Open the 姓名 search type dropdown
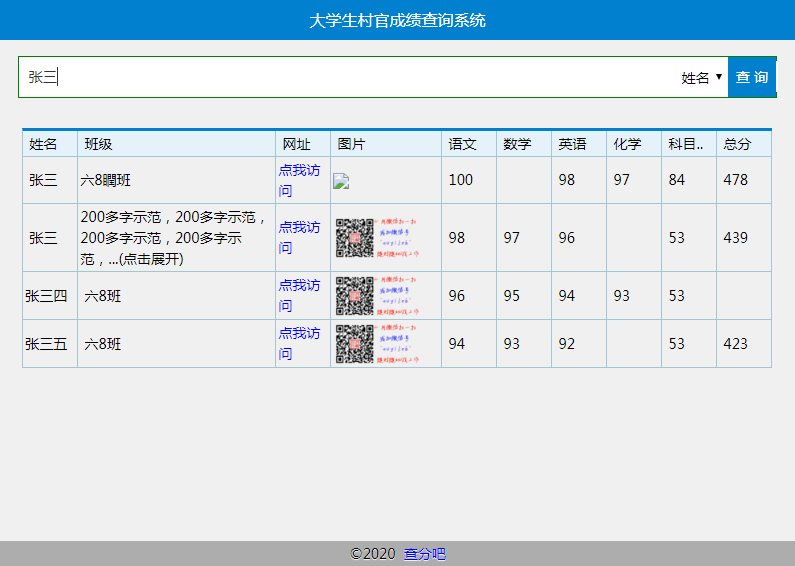Screen dimensions: 795x566 701,77
